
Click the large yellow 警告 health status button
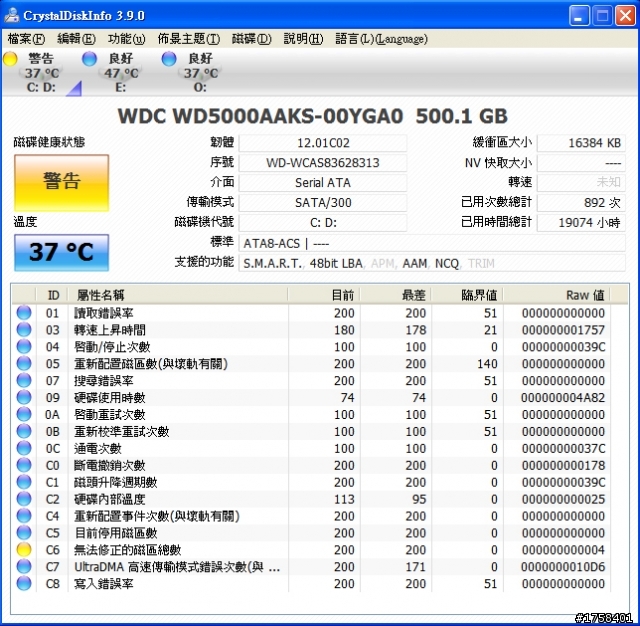(x=61, y=183)
